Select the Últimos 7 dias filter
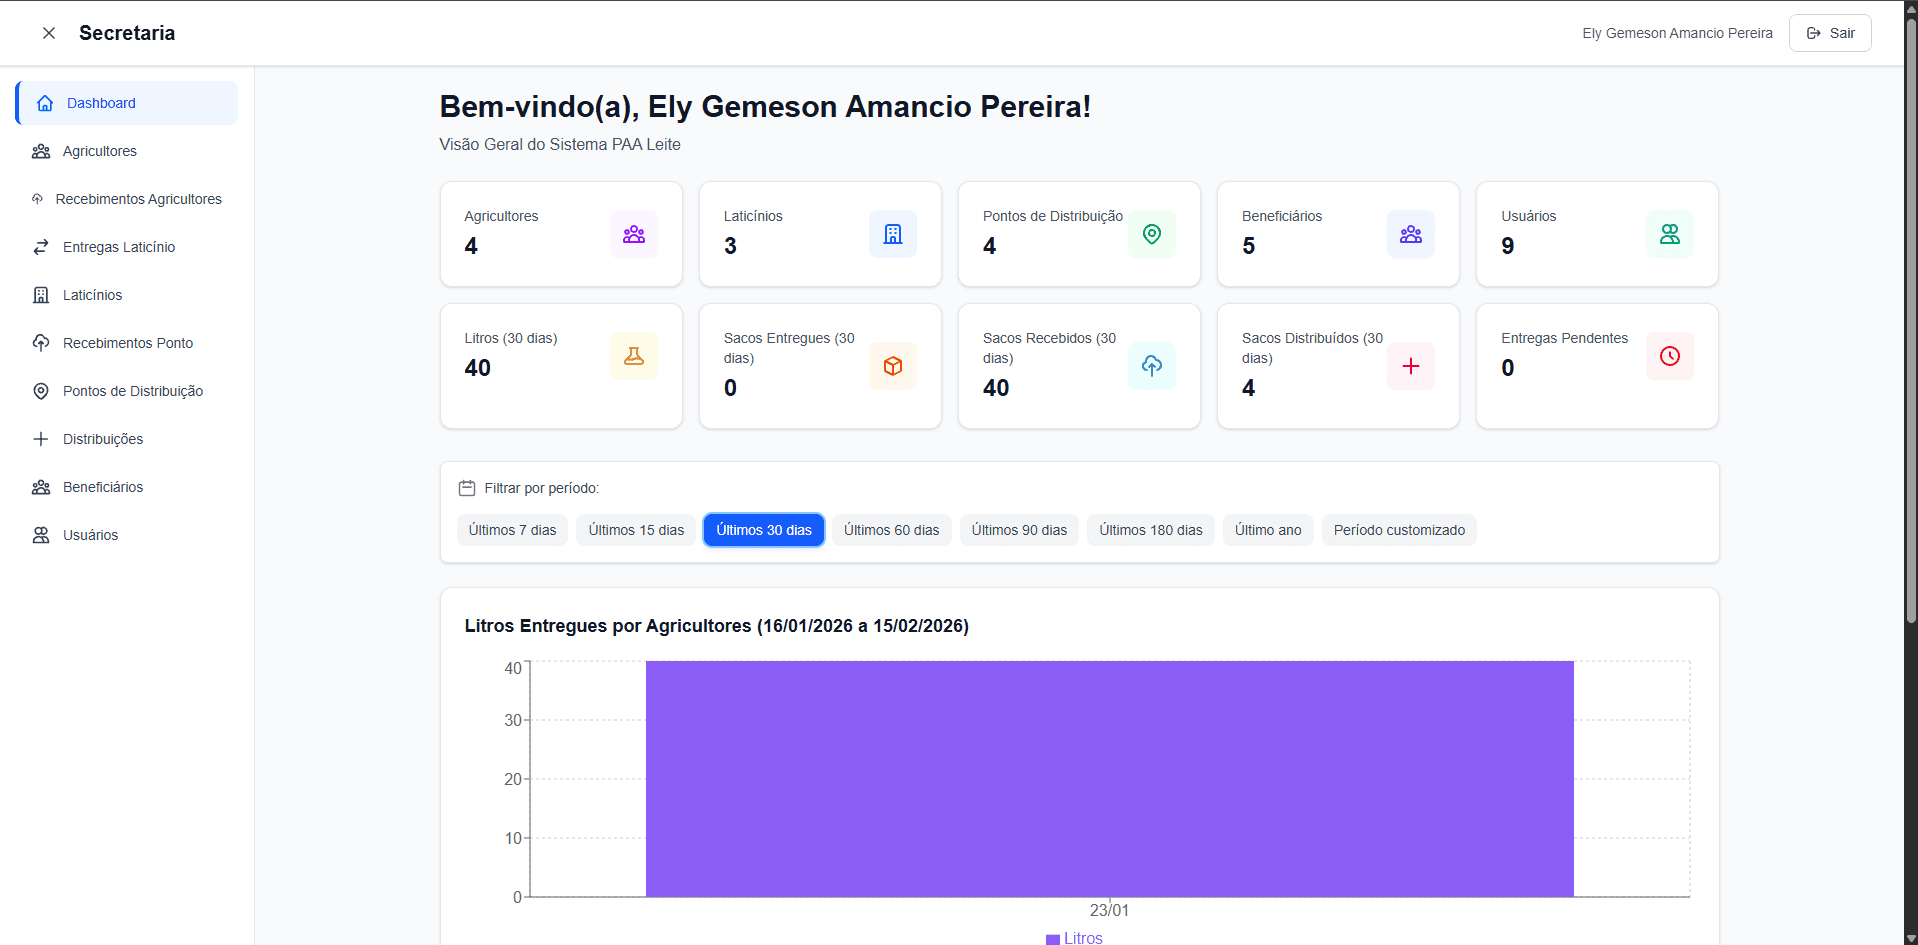1918x945 pixels. (x=512, y=530)
